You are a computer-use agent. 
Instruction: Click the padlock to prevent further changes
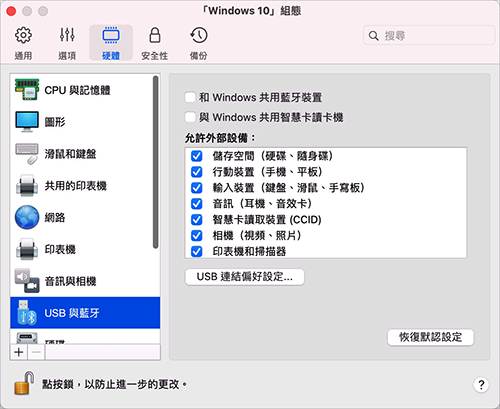pos(24,383)
